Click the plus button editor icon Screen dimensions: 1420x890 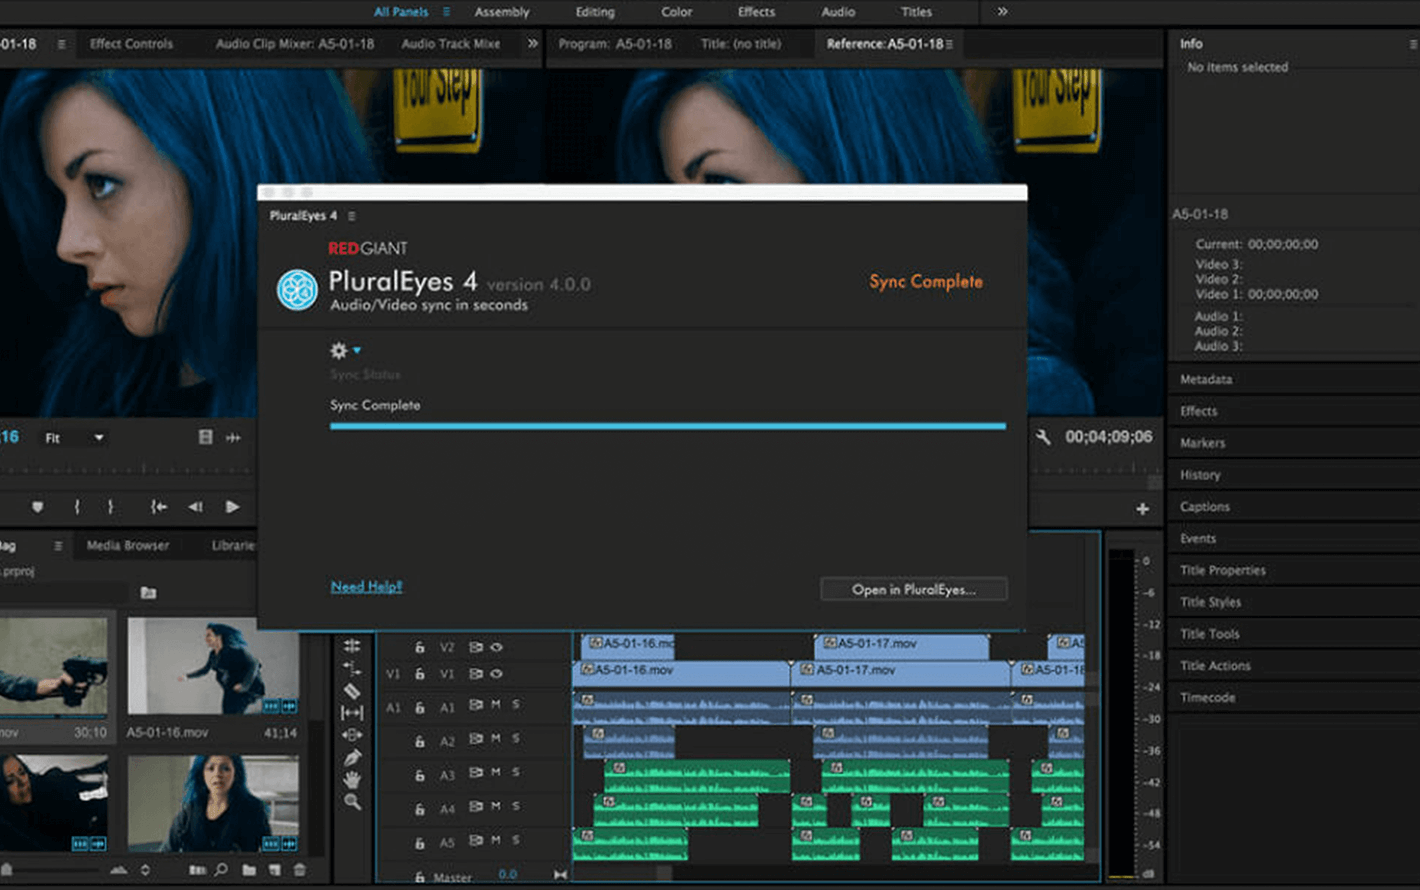pyautogui.click(x=1142, y=509)
